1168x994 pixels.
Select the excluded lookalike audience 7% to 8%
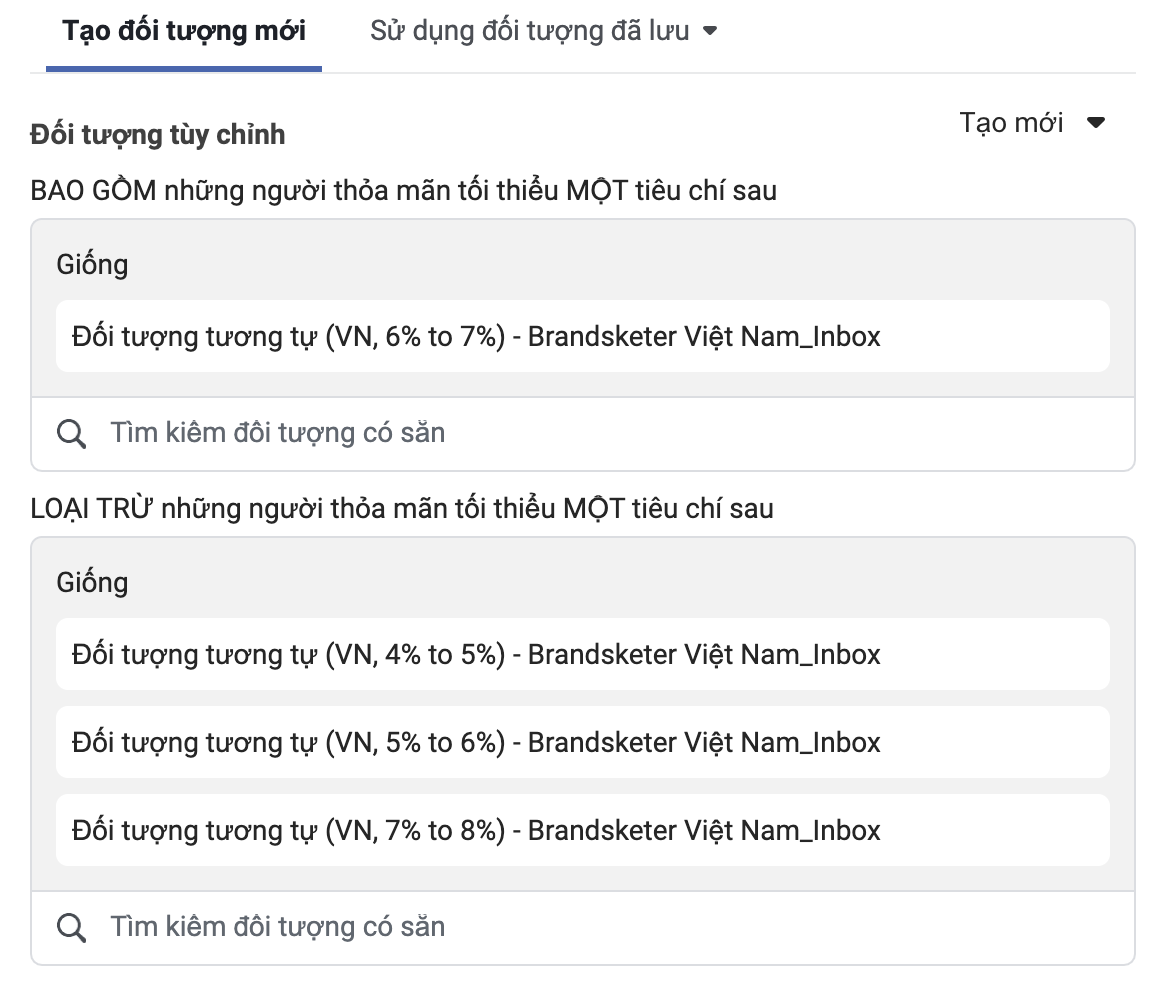(583, 830)
